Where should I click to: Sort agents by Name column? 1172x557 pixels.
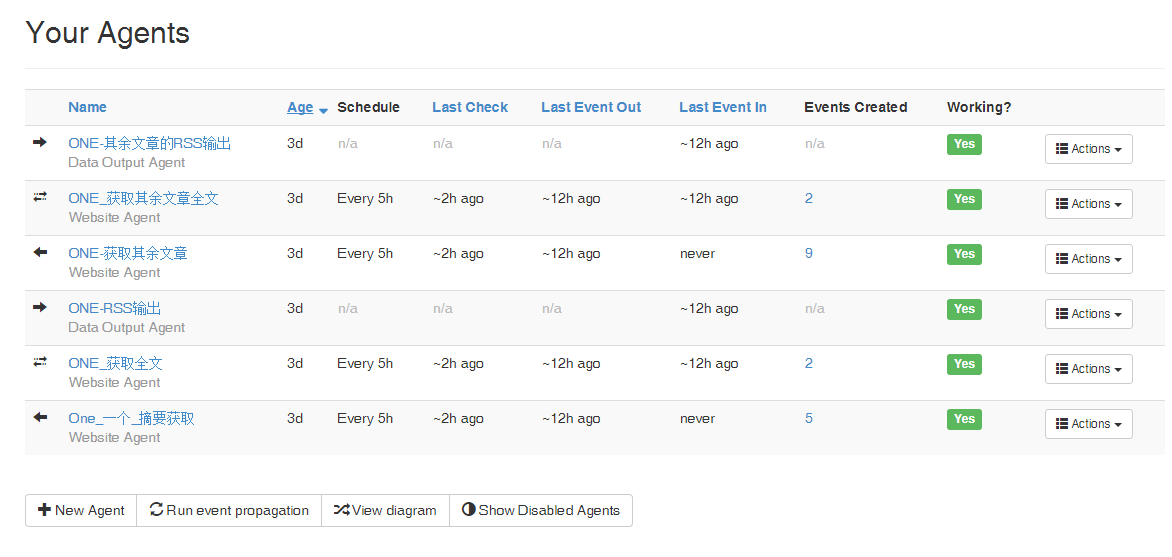tap(87, 107)
